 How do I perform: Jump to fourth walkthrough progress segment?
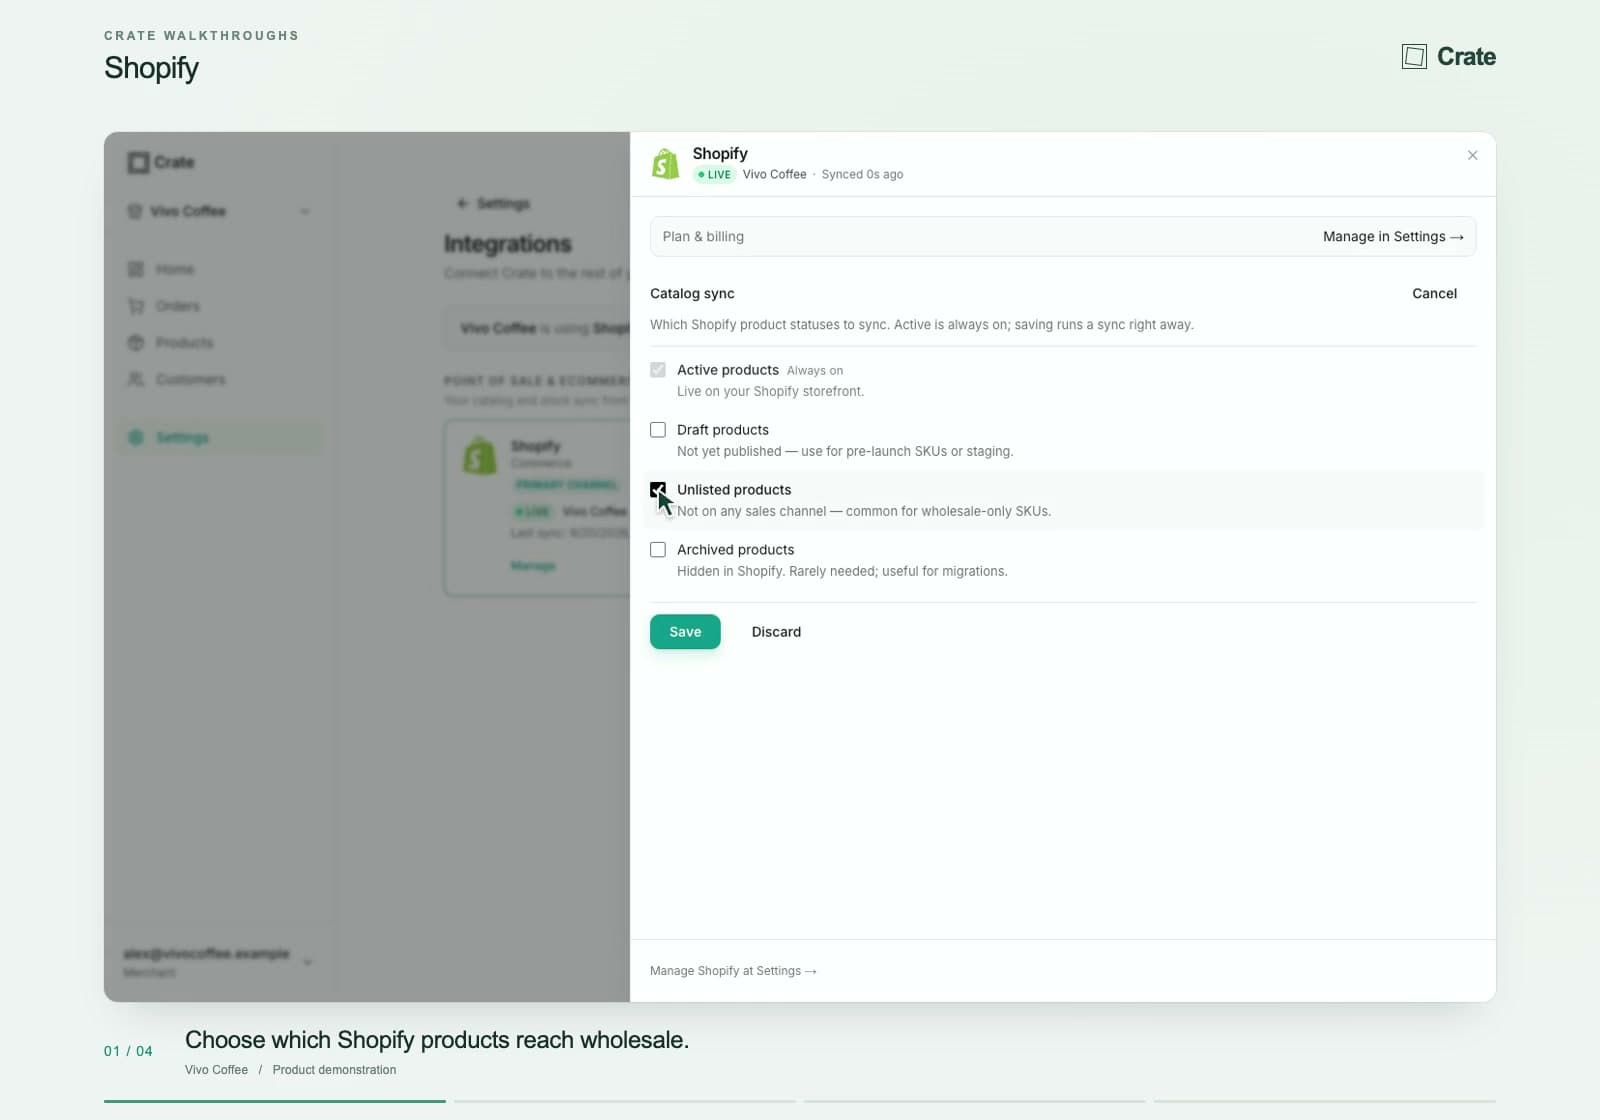1325,1101
